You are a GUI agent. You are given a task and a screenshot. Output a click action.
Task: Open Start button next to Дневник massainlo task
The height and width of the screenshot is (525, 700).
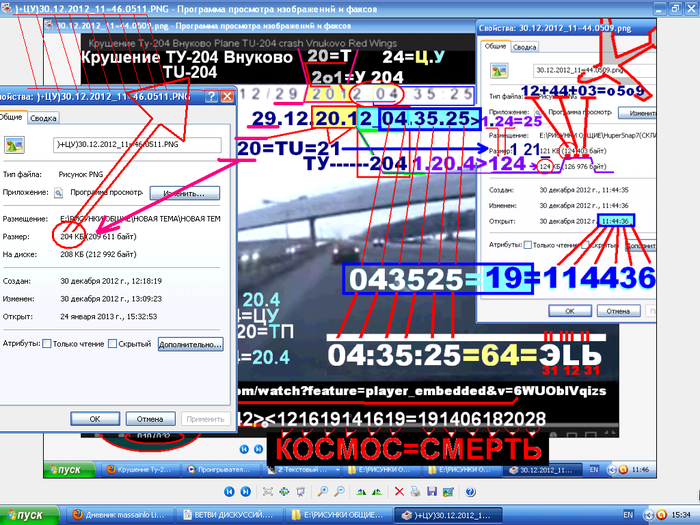29,515
